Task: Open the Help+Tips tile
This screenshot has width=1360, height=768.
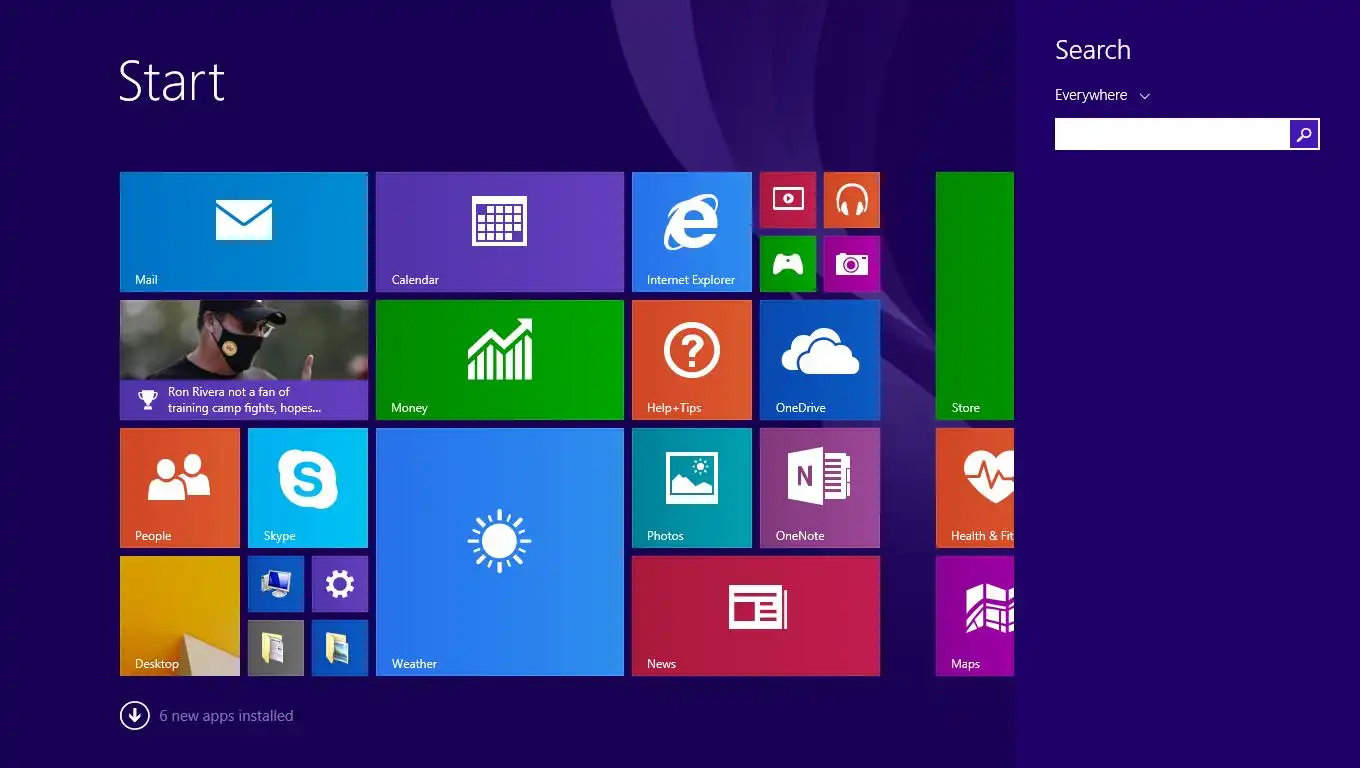Action: [692, 360]
